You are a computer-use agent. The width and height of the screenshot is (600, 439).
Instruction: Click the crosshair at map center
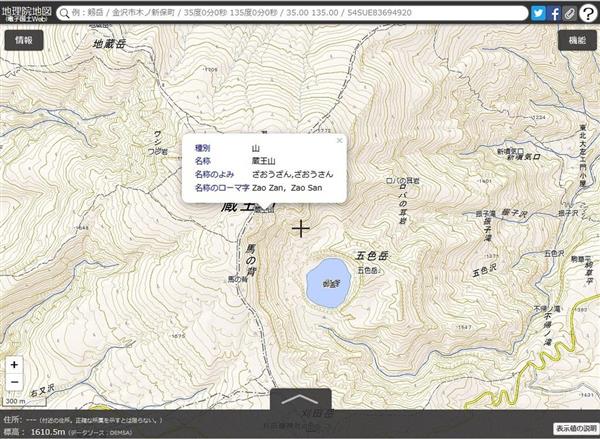(x=301, y=229)
